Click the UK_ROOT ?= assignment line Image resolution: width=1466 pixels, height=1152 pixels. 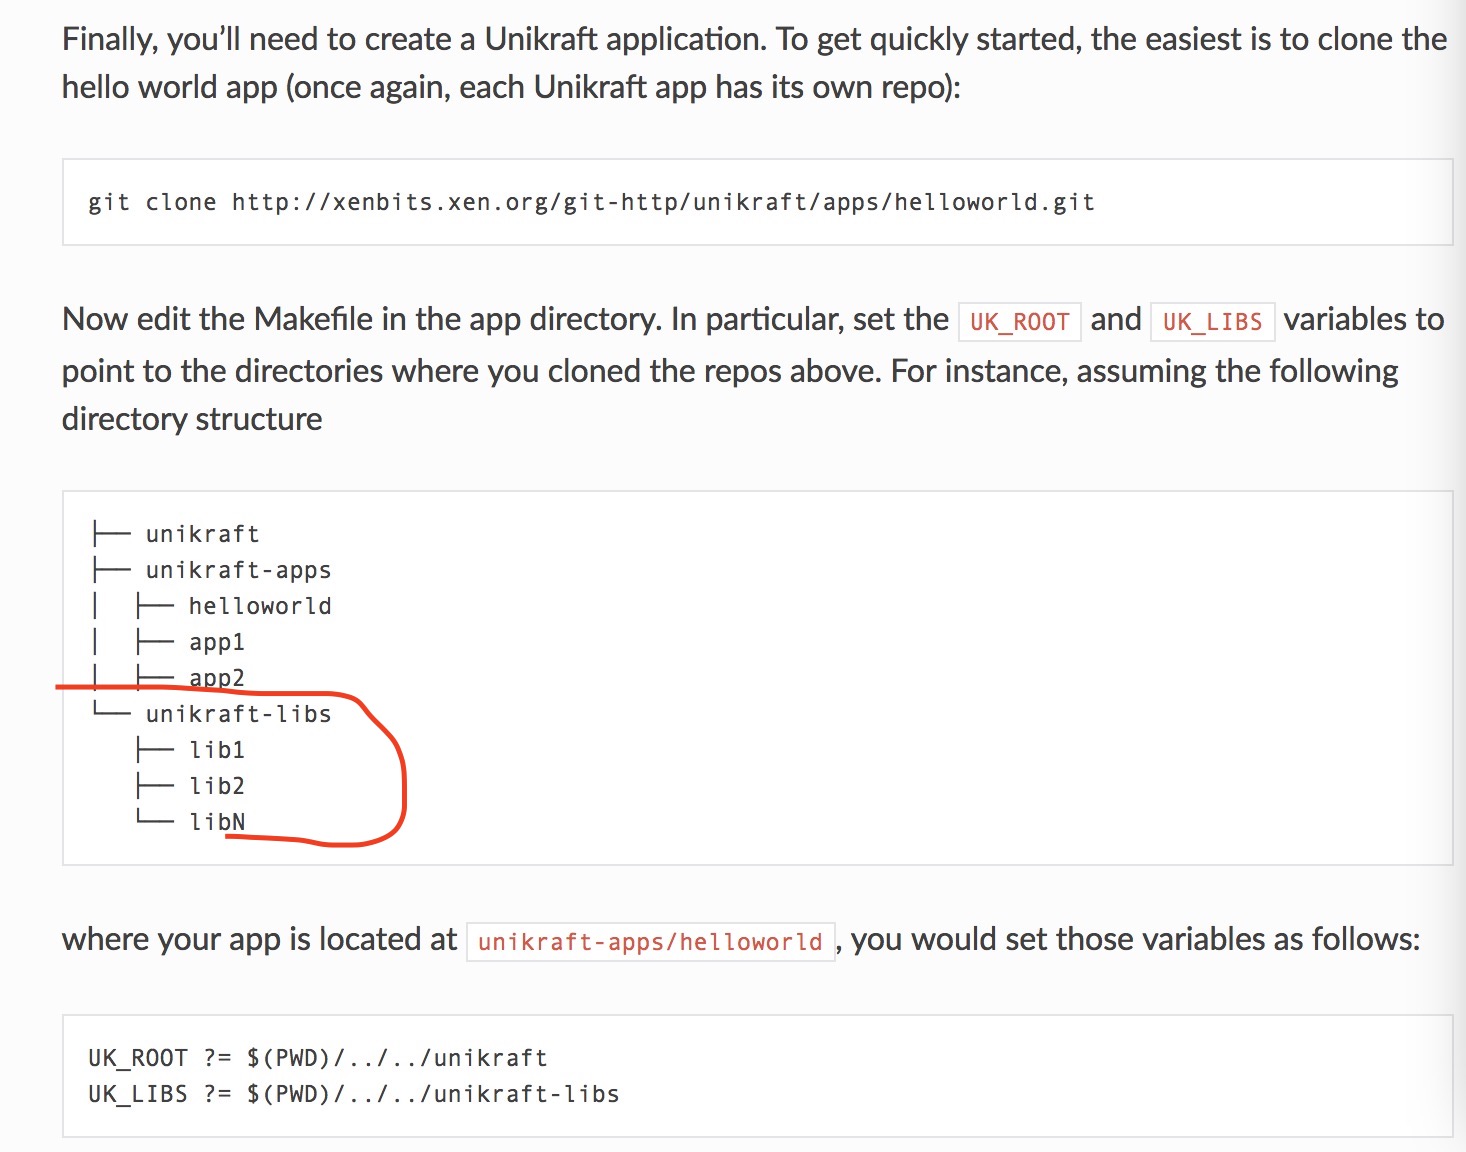(x=317, y=1058)
